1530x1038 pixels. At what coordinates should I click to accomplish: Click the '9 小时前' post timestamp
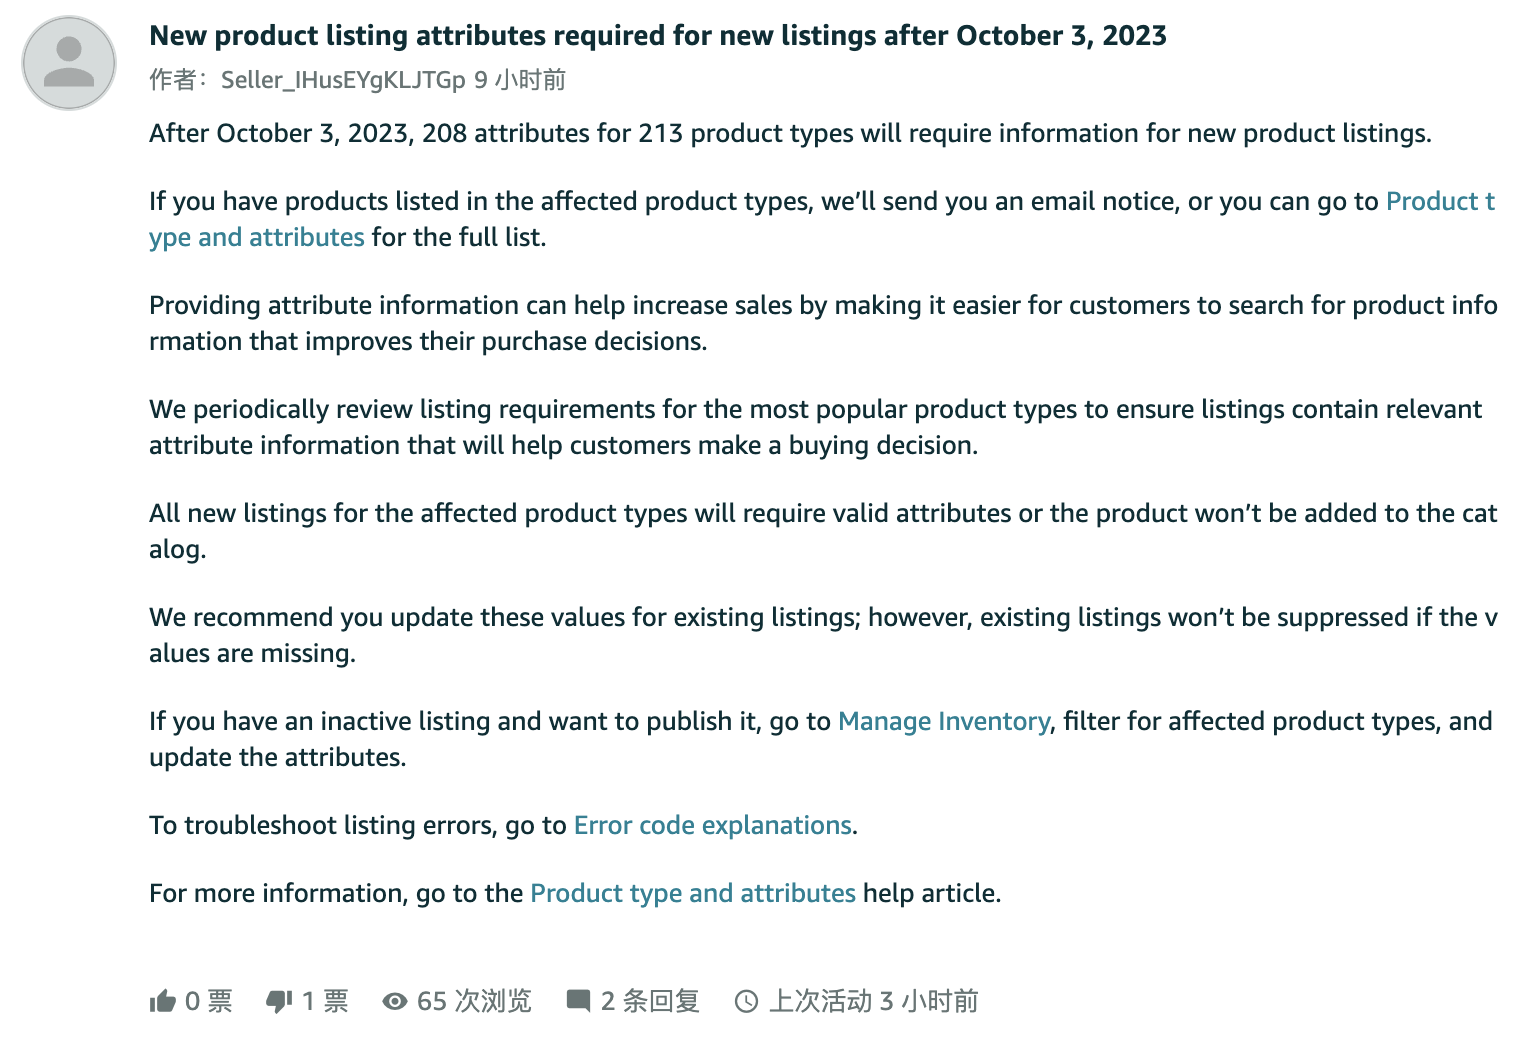[520, 80]
